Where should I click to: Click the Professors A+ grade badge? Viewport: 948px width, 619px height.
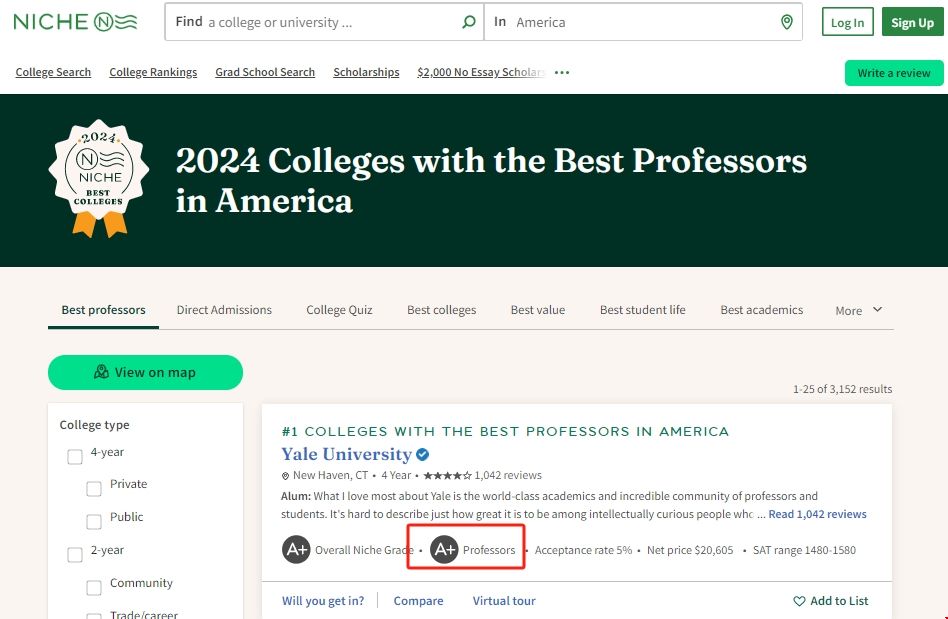(444, 549)
